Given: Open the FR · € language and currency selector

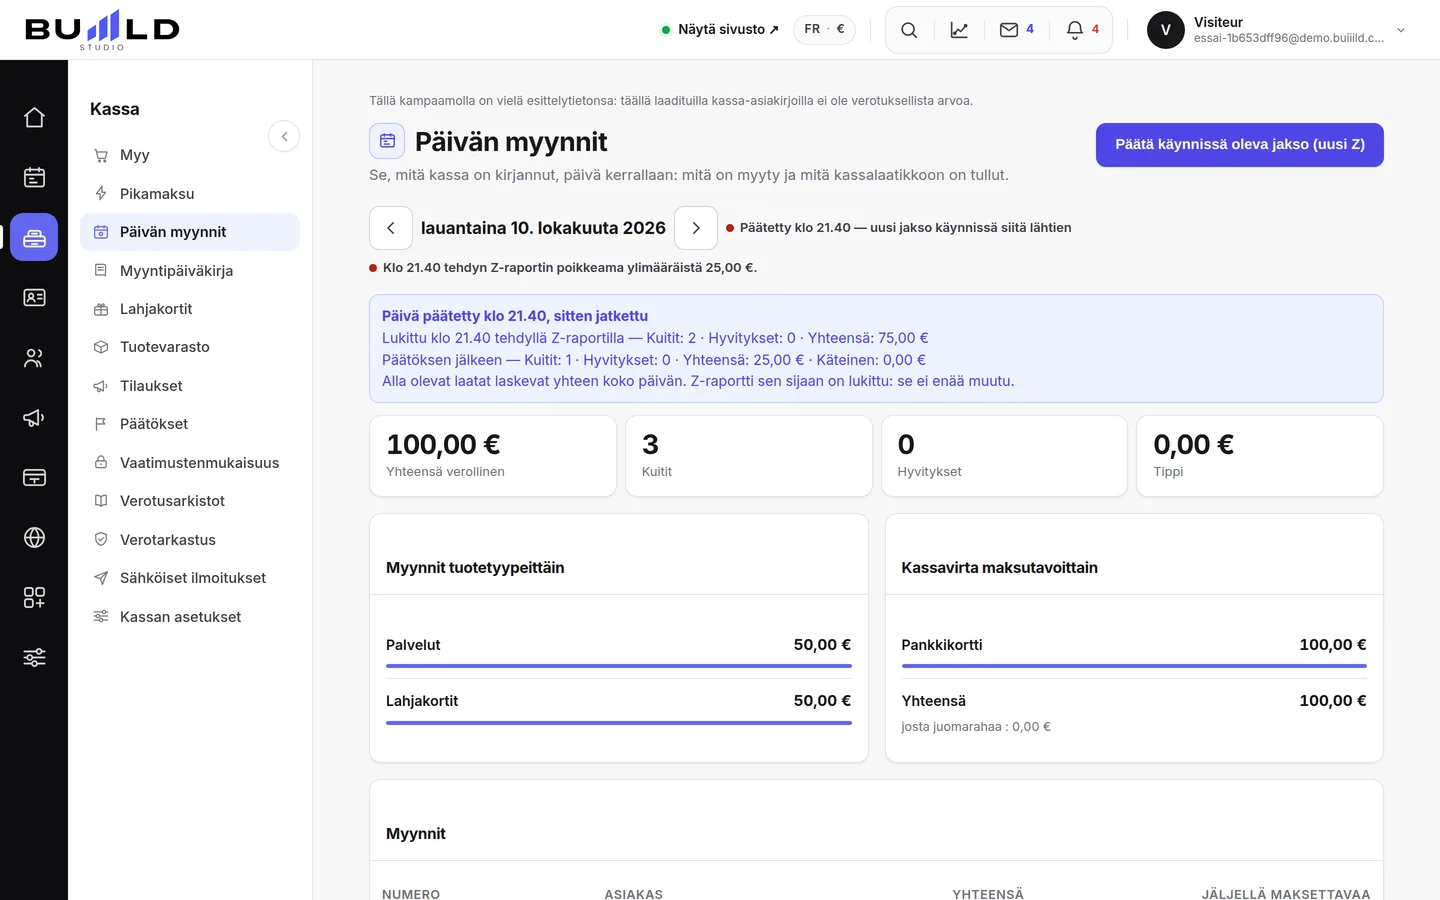Looking at the screenshot, I should point(824,29).
